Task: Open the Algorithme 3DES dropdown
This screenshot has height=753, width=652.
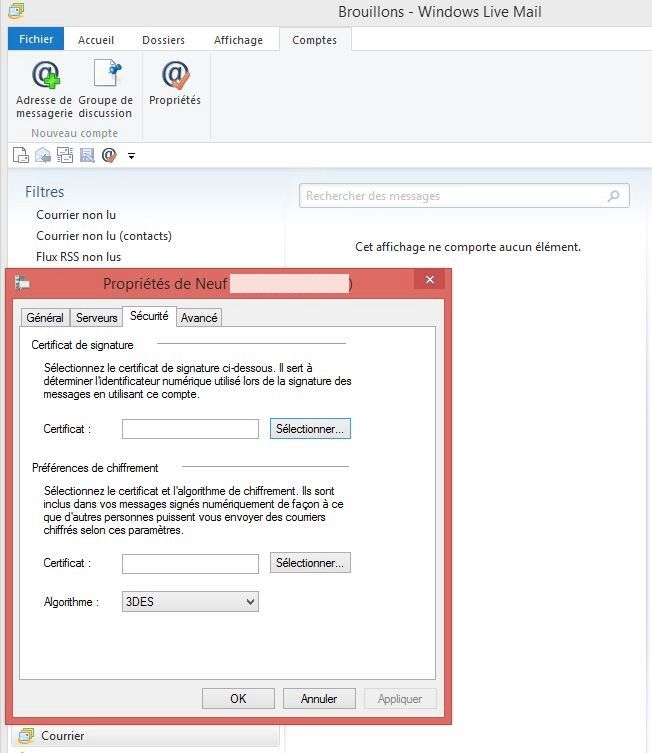Action: point(189,602)
